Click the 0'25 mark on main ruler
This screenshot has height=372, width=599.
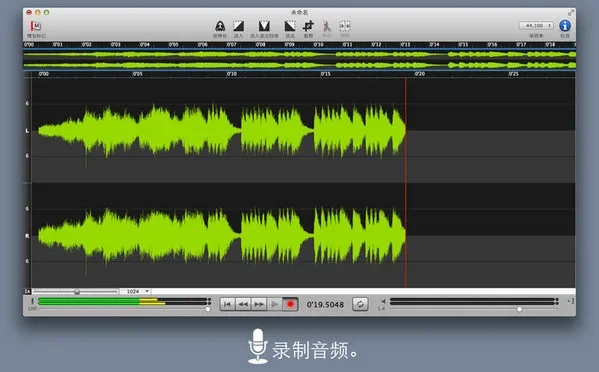514,74
